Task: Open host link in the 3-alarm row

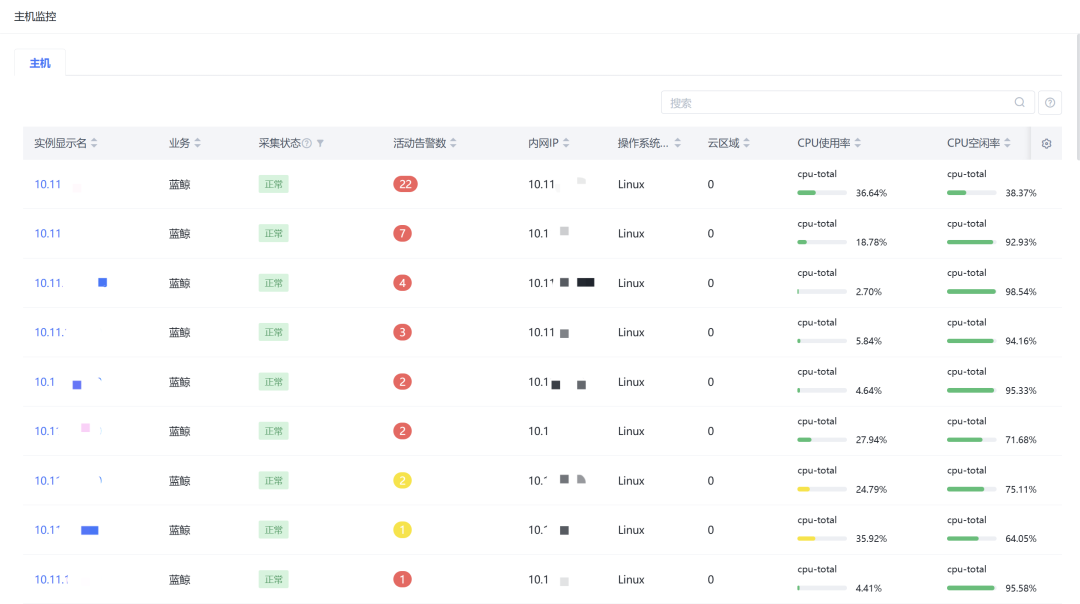Action: (x=50, y=332)
